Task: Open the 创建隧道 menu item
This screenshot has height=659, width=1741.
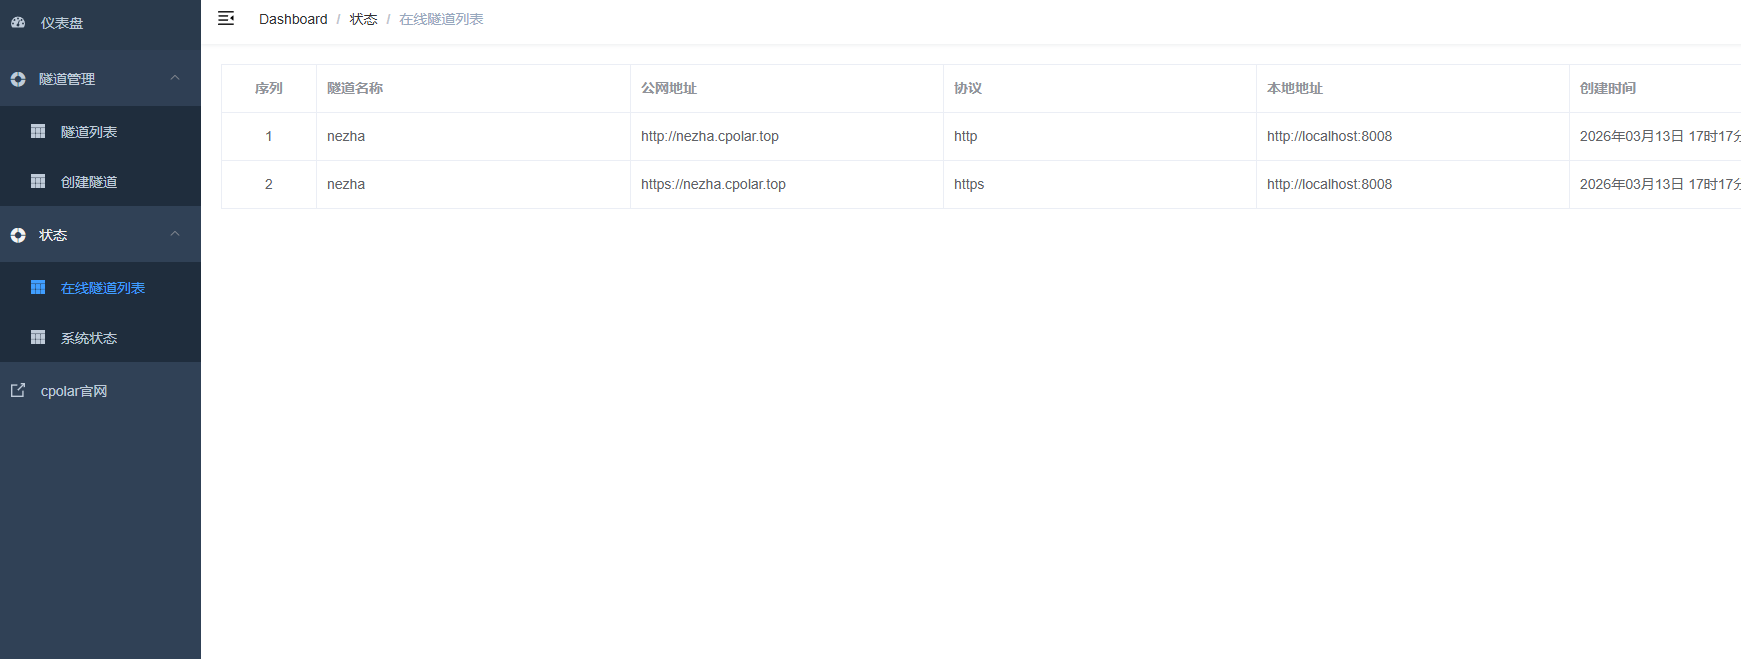Action: click(x=89, y=182)
